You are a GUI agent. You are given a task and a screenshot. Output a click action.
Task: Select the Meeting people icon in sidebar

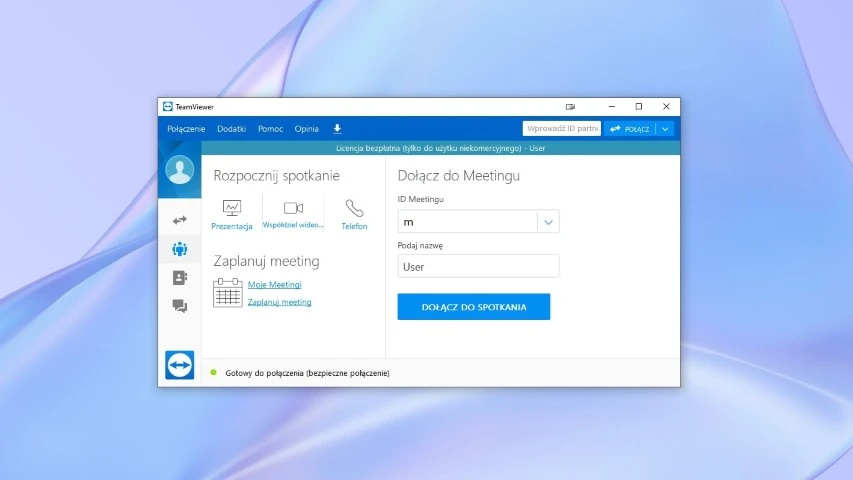(180, 249)
